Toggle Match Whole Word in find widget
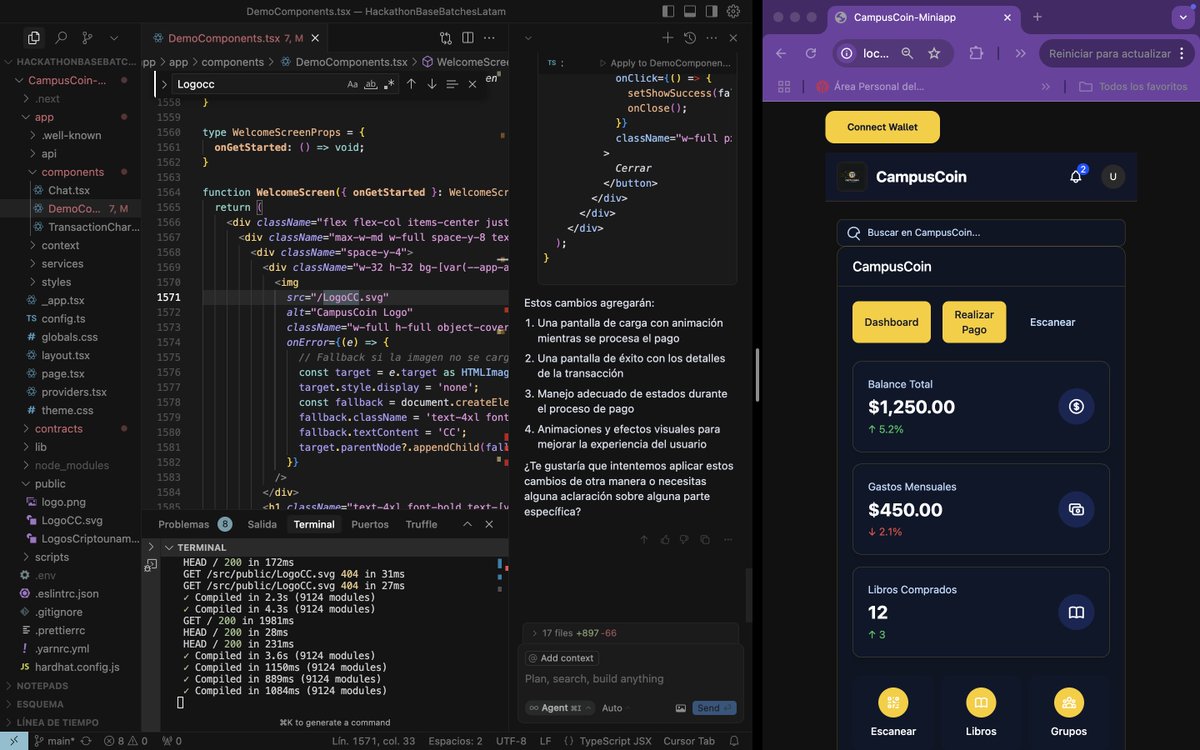 [371, 84]
